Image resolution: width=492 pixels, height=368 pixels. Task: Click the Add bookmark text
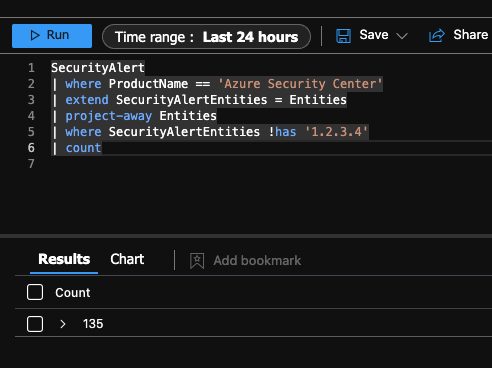coord(257,261)
